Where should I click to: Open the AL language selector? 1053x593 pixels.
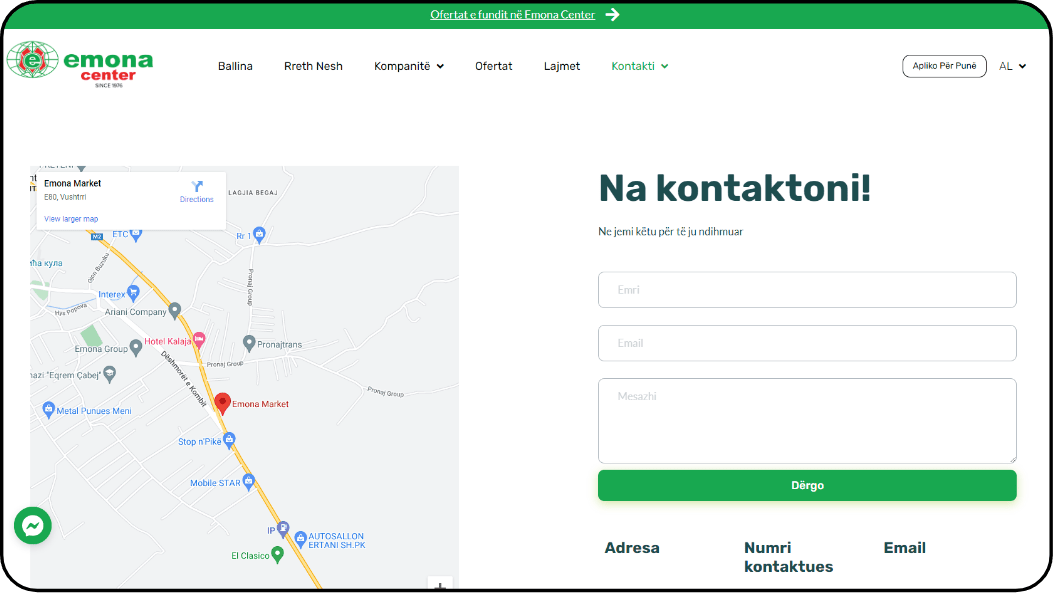coord(1012,66)
